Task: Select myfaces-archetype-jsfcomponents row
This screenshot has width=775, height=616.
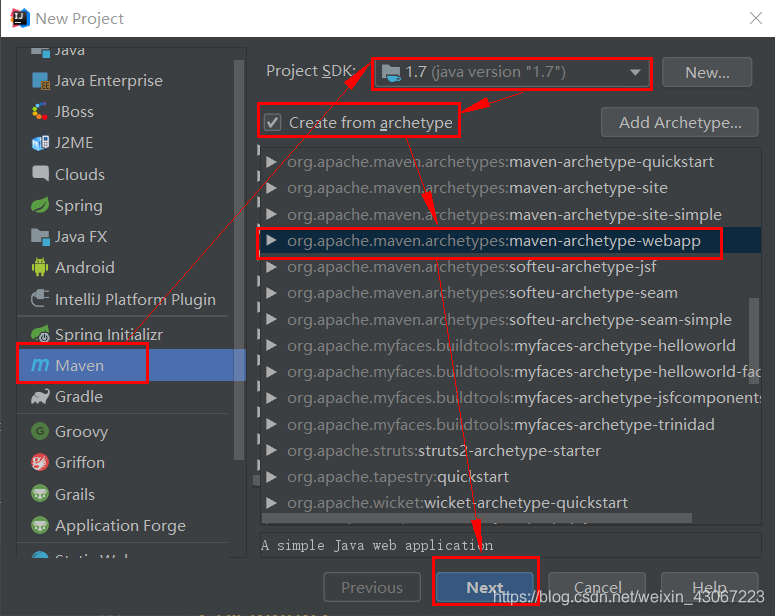Action: (x=511, y=397)
